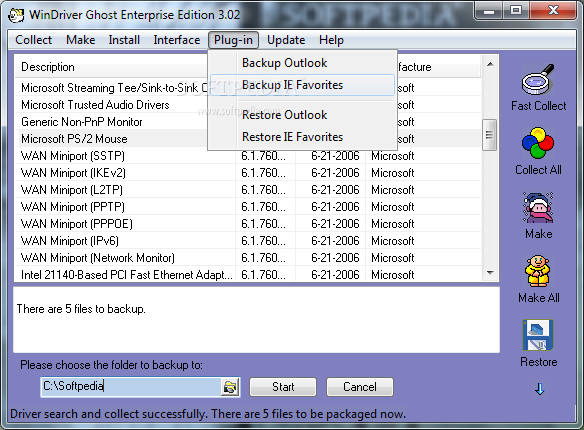584x430 pixels.
Task: Choose Restore Outlook menu entry
Action: [x=302, y=115]
